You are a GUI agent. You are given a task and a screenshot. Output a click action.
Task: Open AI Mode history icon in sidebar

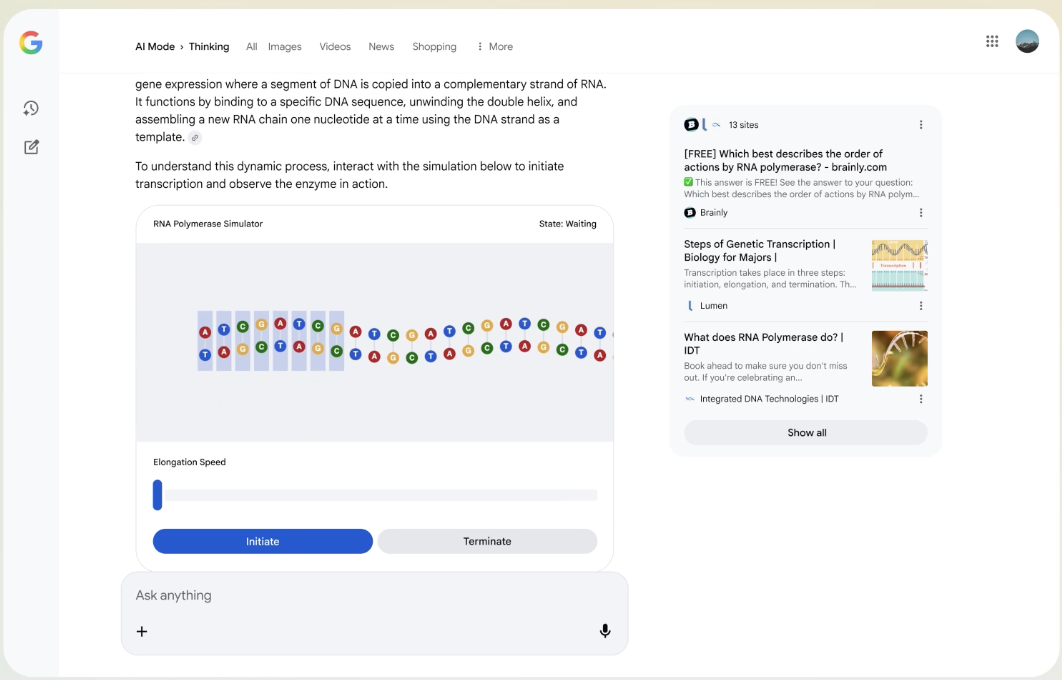coord(31,108)
